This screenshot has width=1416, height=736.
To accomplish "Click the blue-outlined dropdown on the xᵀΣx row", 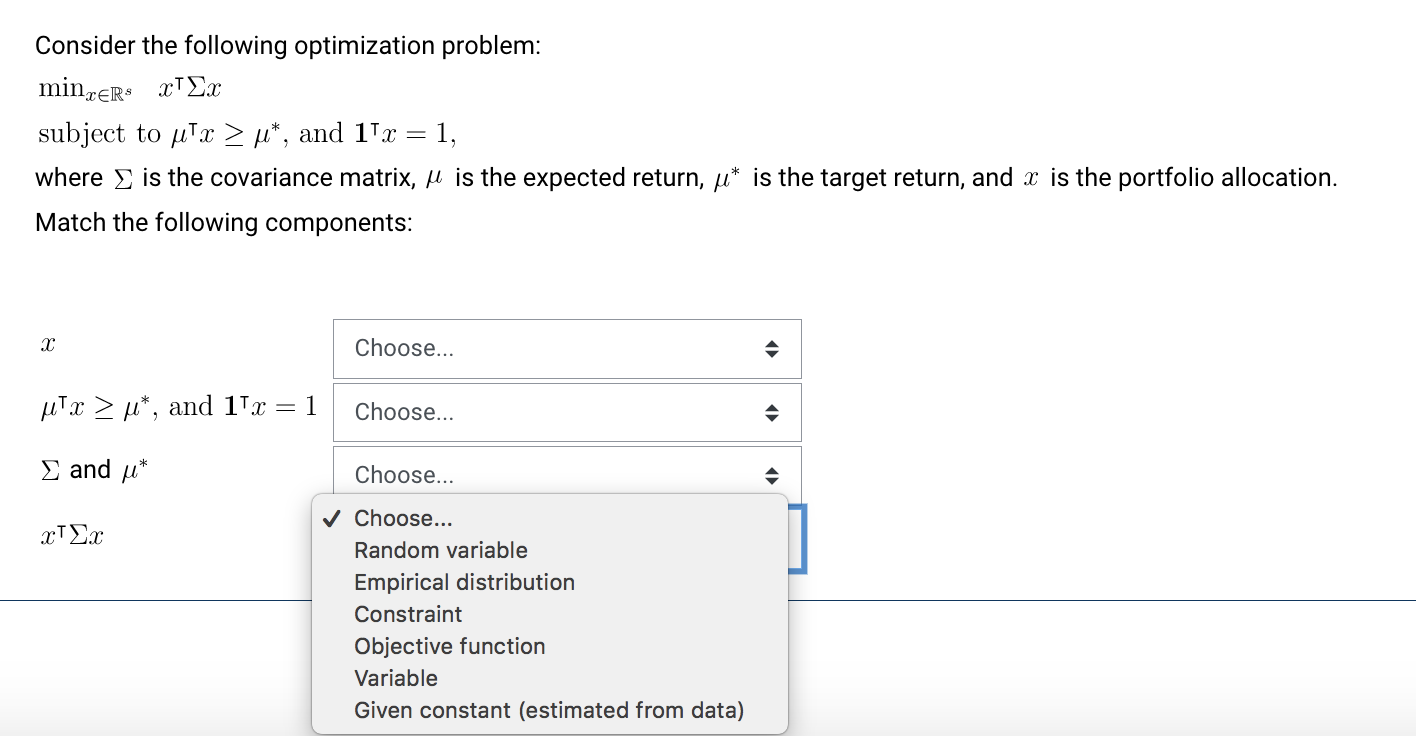I will [x=797, y=539].
